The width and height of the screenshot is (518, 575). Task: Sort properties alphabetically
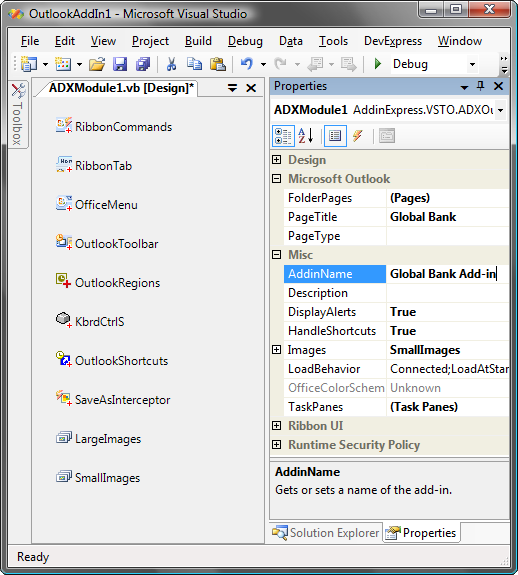click(306, 136)
